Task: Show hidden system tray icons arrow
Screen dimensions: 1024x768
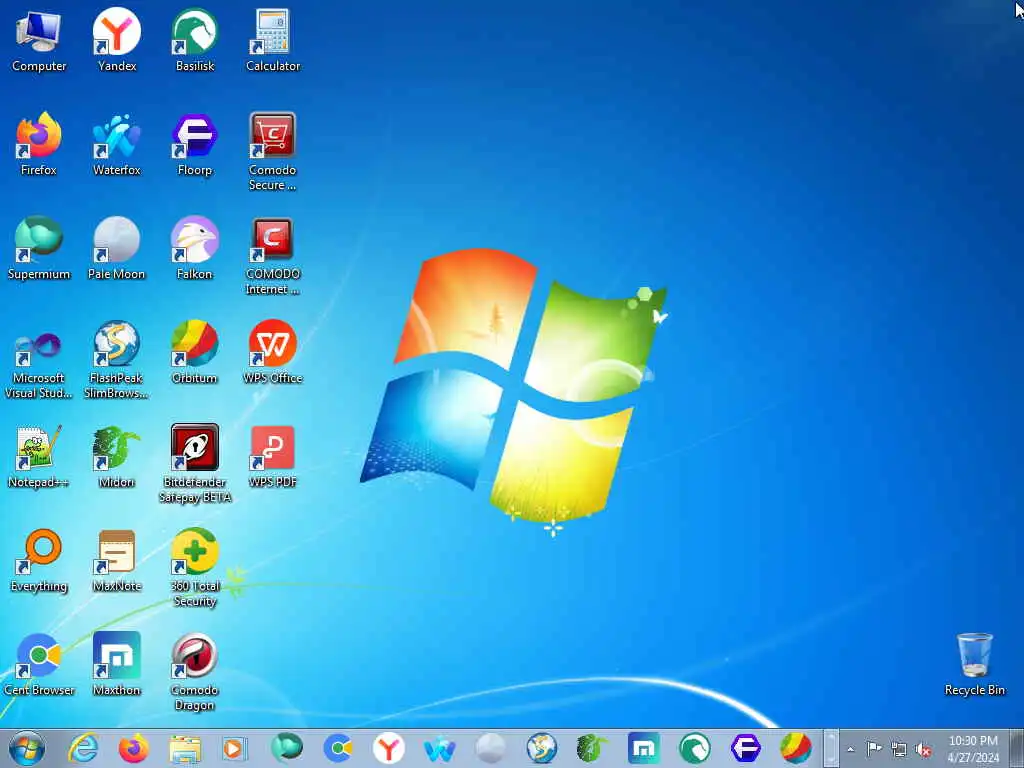Action: pyautogui.click(x=850, y=749)
